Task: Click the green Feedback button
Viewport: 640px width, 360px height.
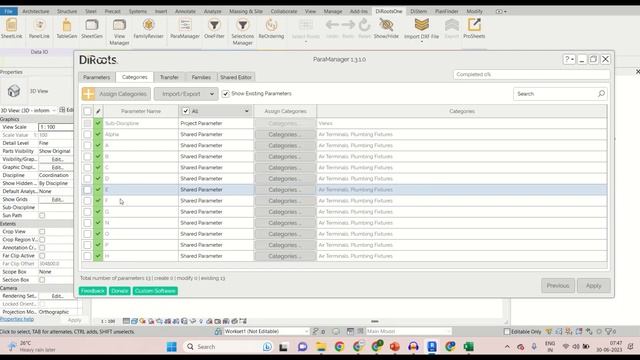Action: tap(93, 291)
